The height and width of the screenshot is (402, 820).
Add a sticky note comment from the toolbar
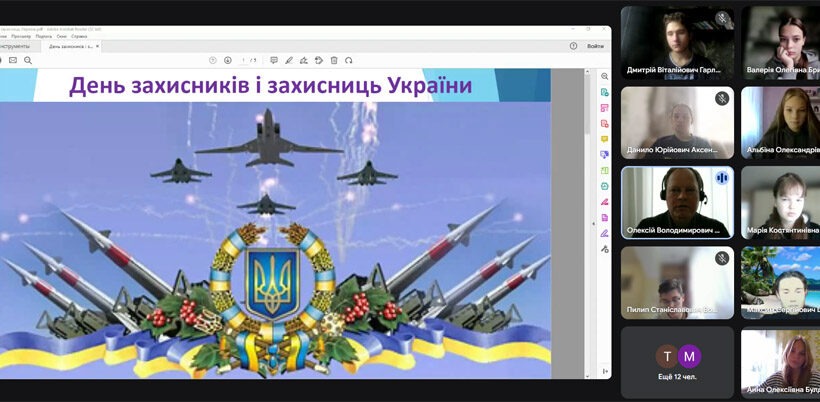[x=274, y=60]
